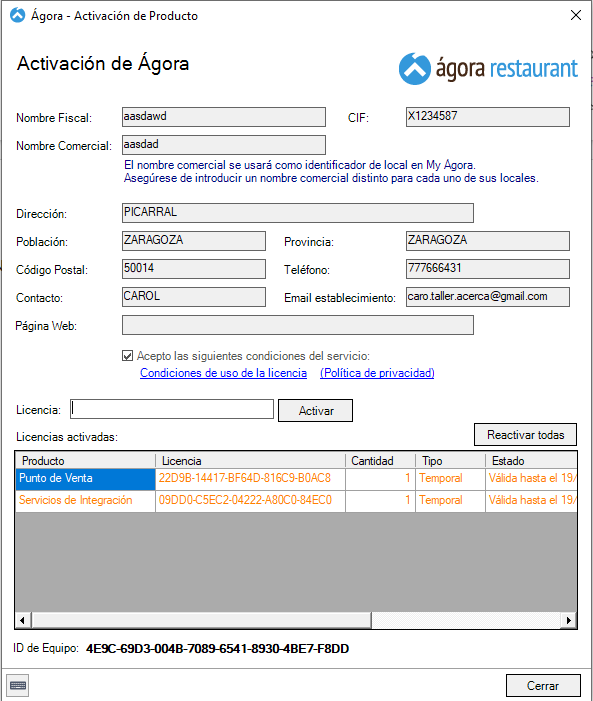593x701 pixels.
Task: Click the ágora restaurant logo
Action: point(488,69)
